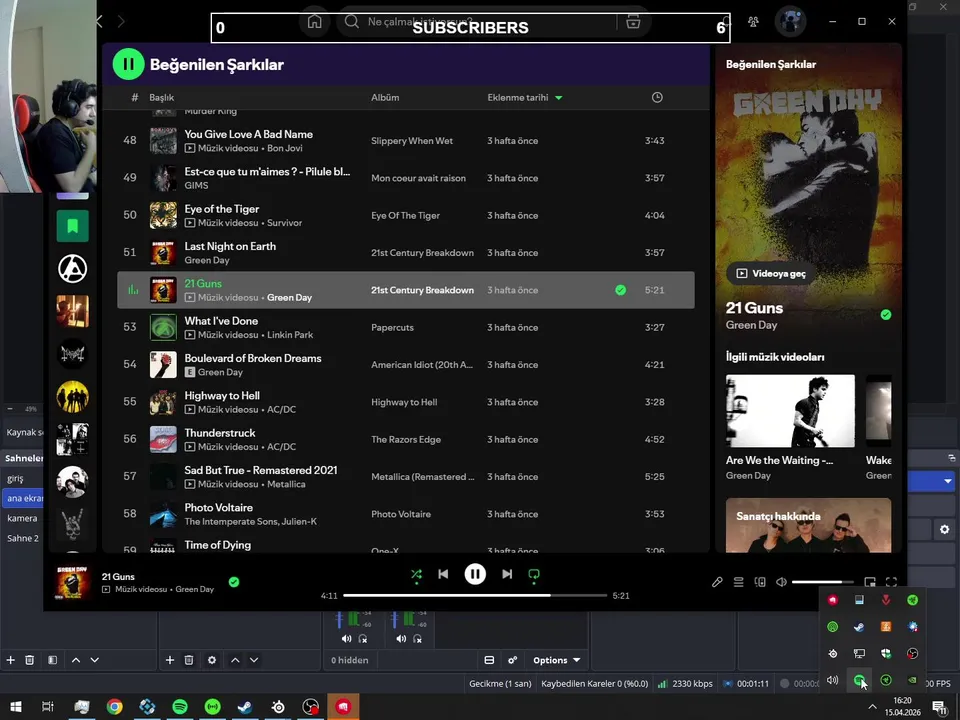Seek on the song progress bar

(474, 595)
